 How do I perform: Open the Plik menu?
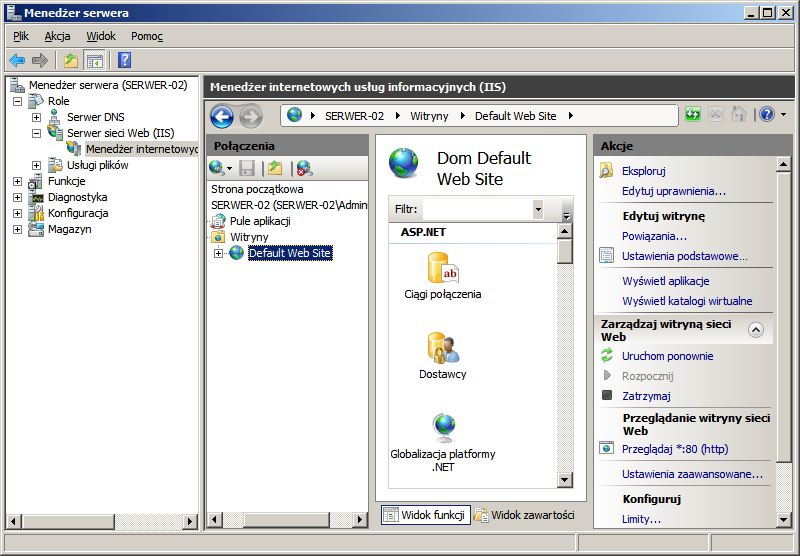tap(21, 36)
